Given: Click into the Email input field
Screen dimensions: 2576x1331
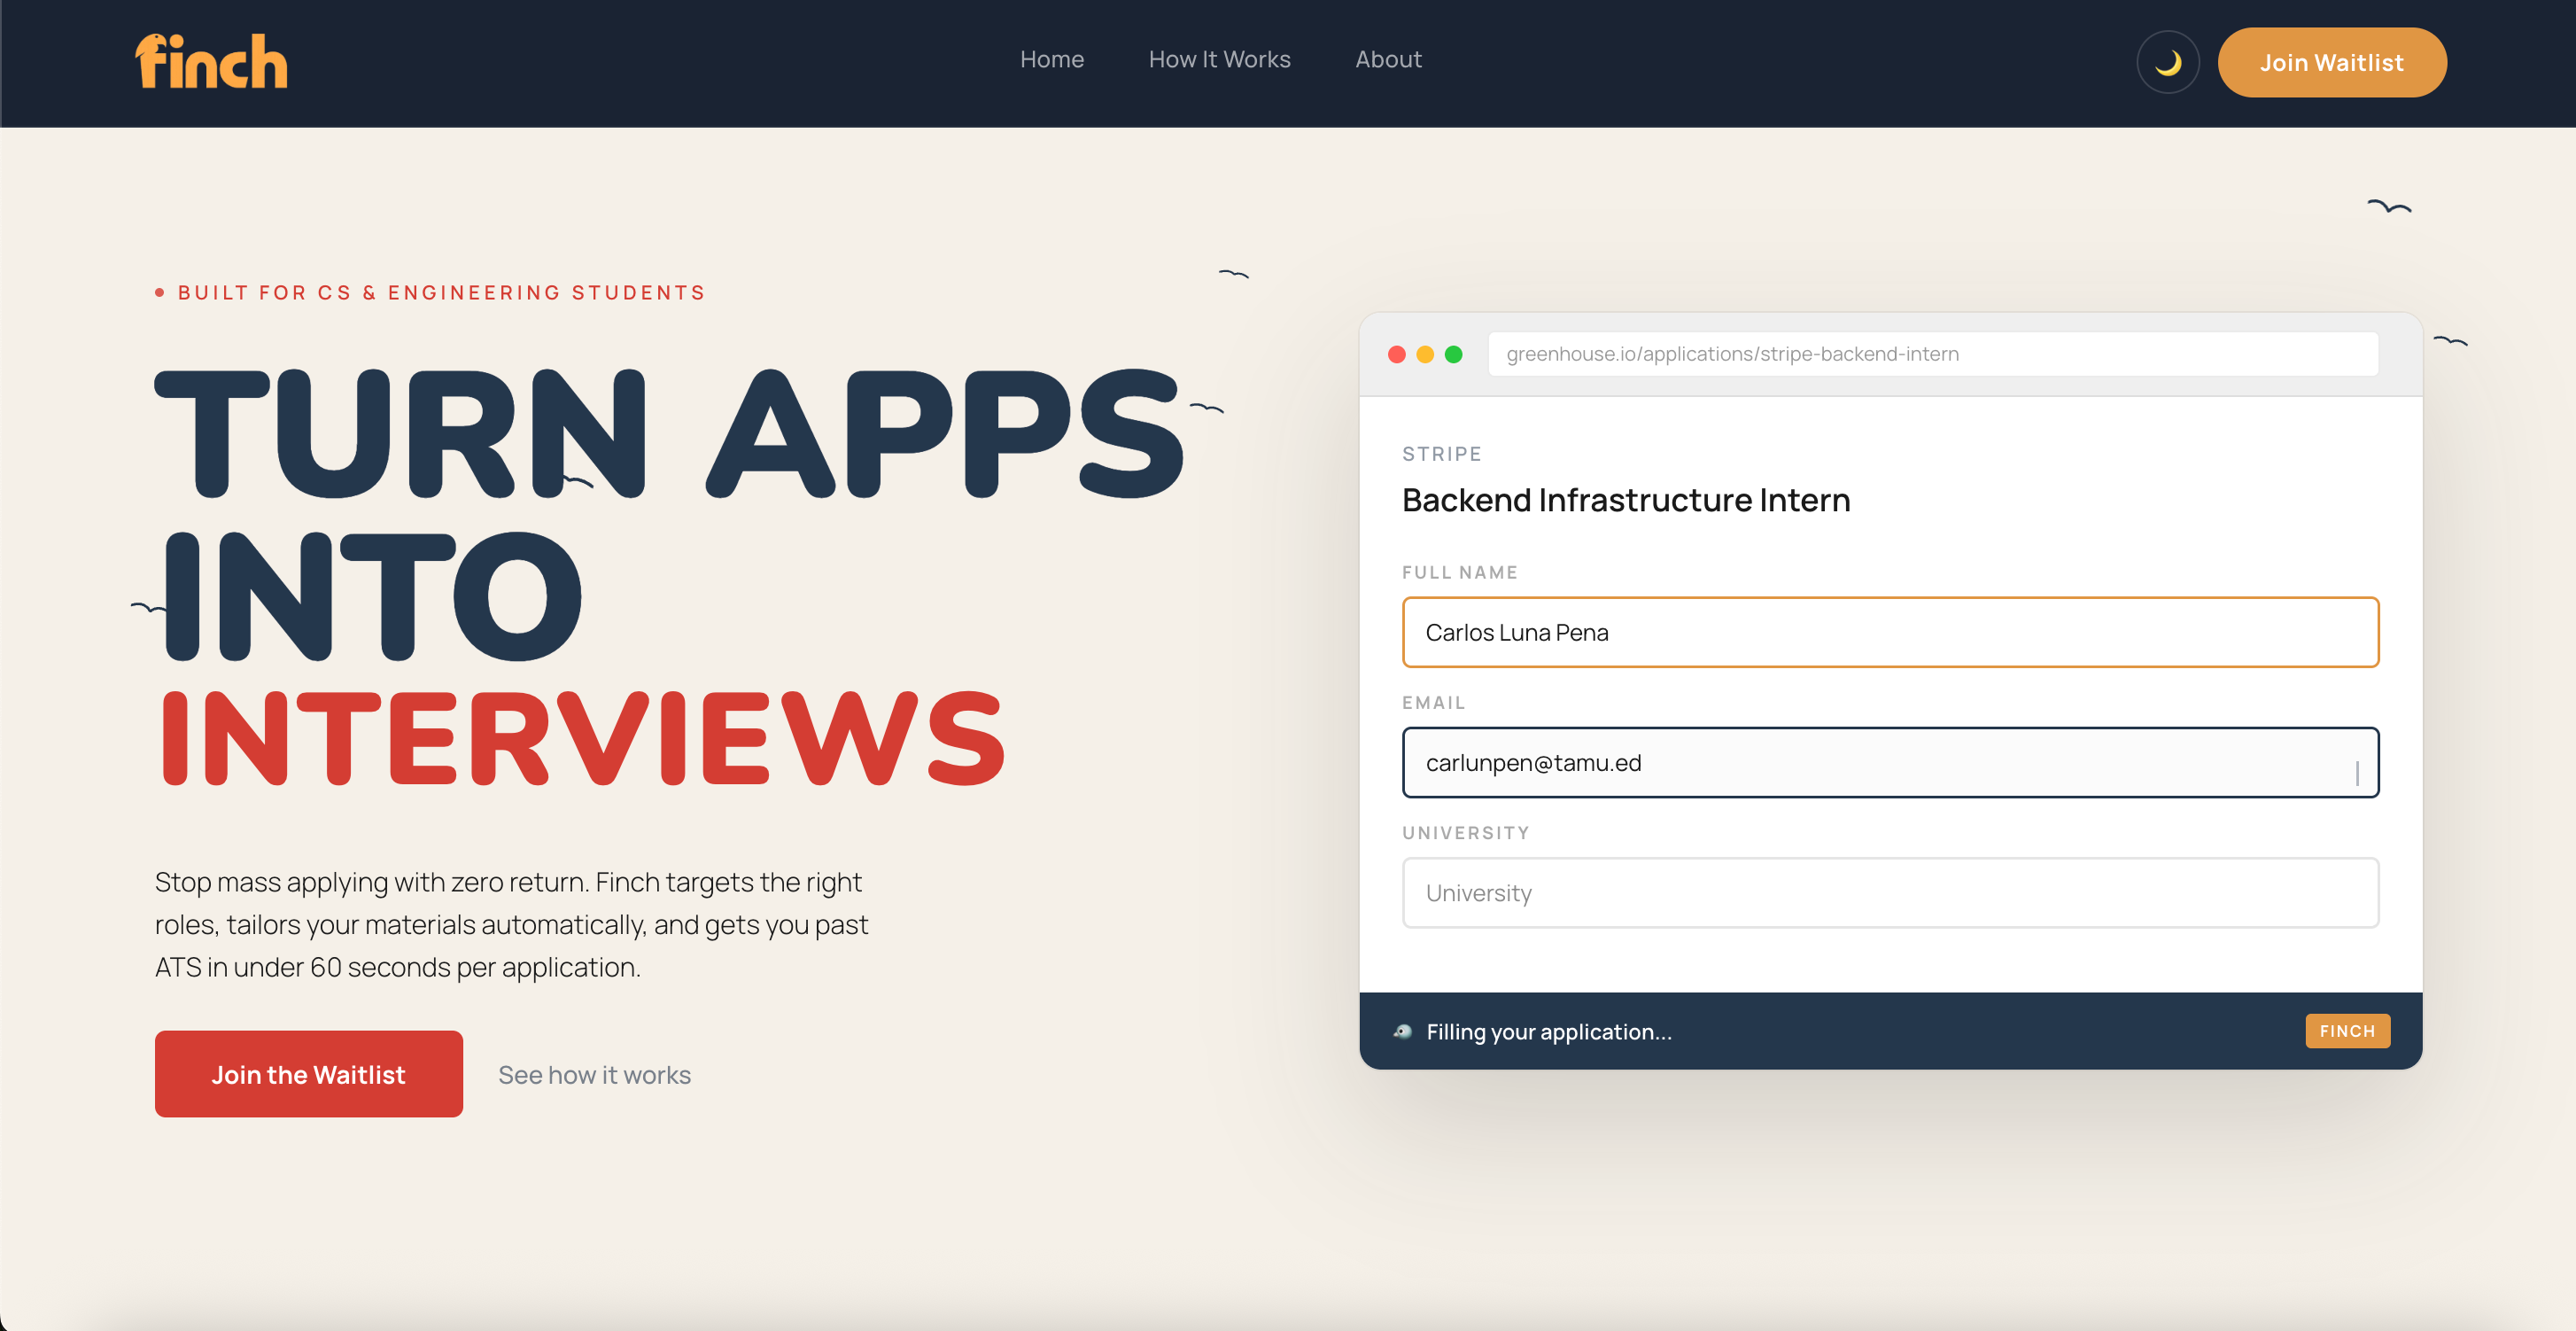Looking at the screenshot, I should 1890,763.
